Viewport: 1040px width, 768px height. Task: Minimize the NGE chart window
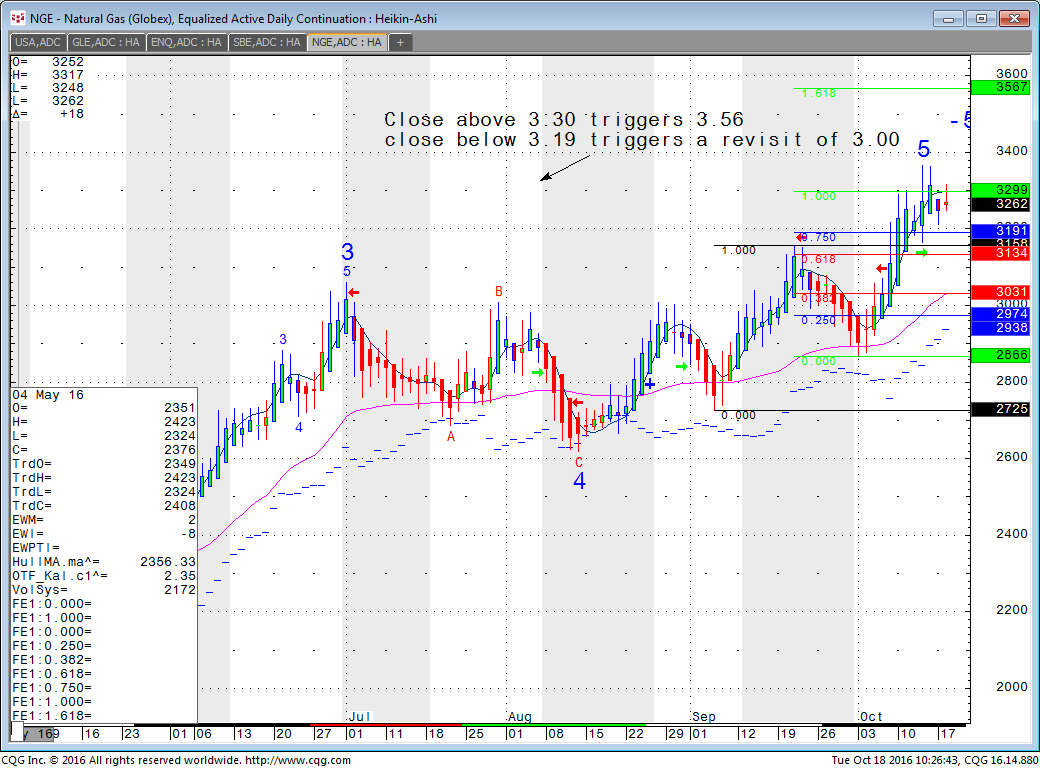click(948, 19)
